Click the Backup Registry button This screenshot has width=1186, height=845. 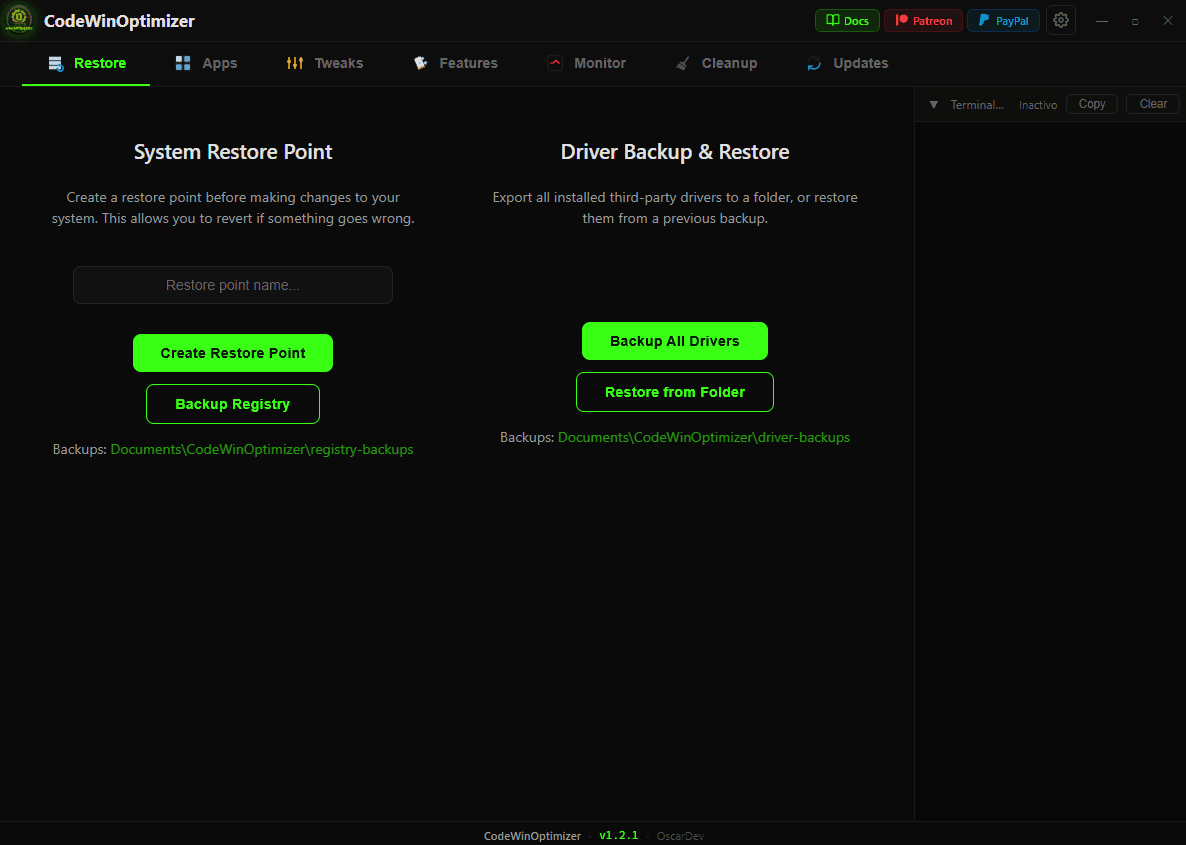[x=233, y=404]
